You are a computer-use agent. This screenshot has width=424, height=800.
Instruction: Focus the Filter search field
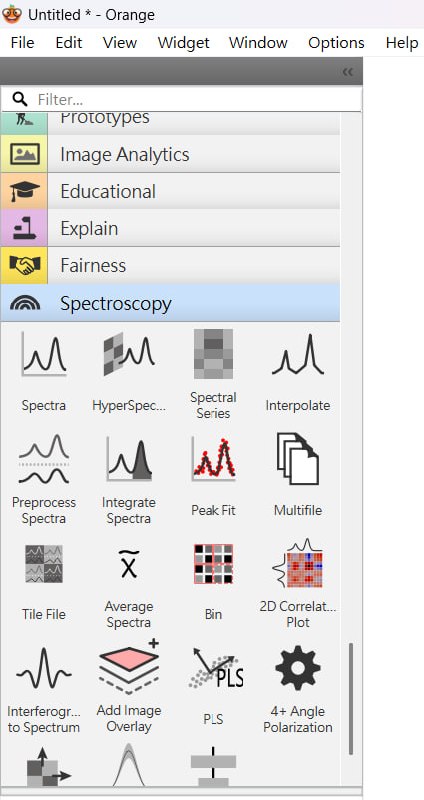click(181, 99)
